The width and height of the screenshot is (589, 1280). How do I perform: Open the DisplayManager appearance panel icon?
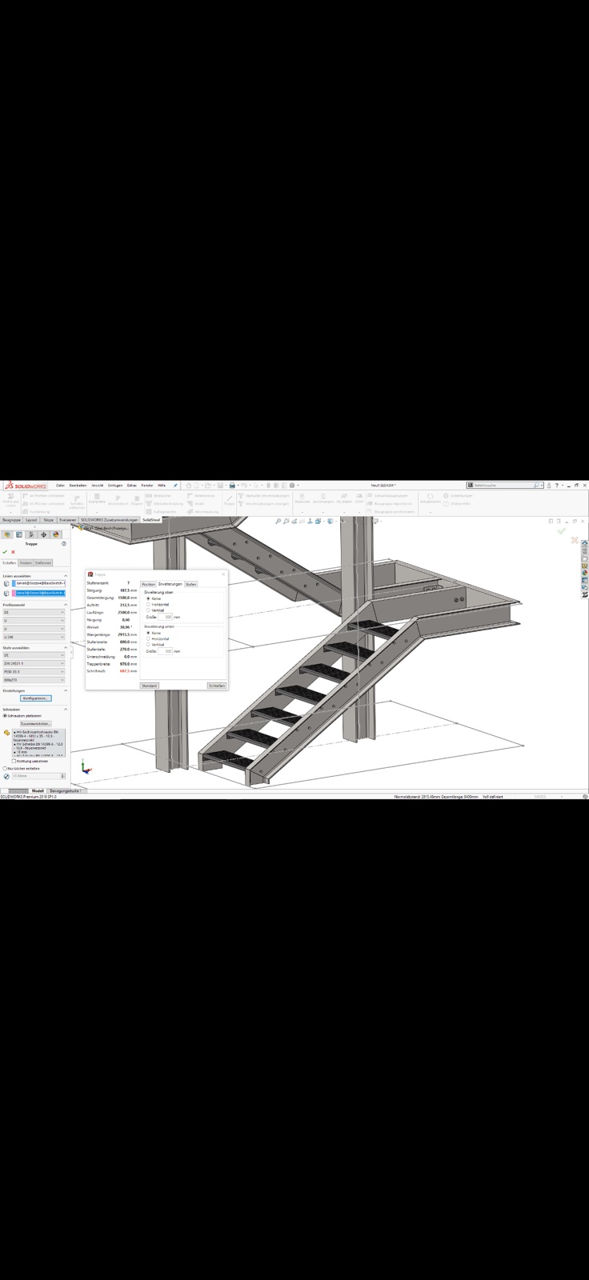point(56,534)
